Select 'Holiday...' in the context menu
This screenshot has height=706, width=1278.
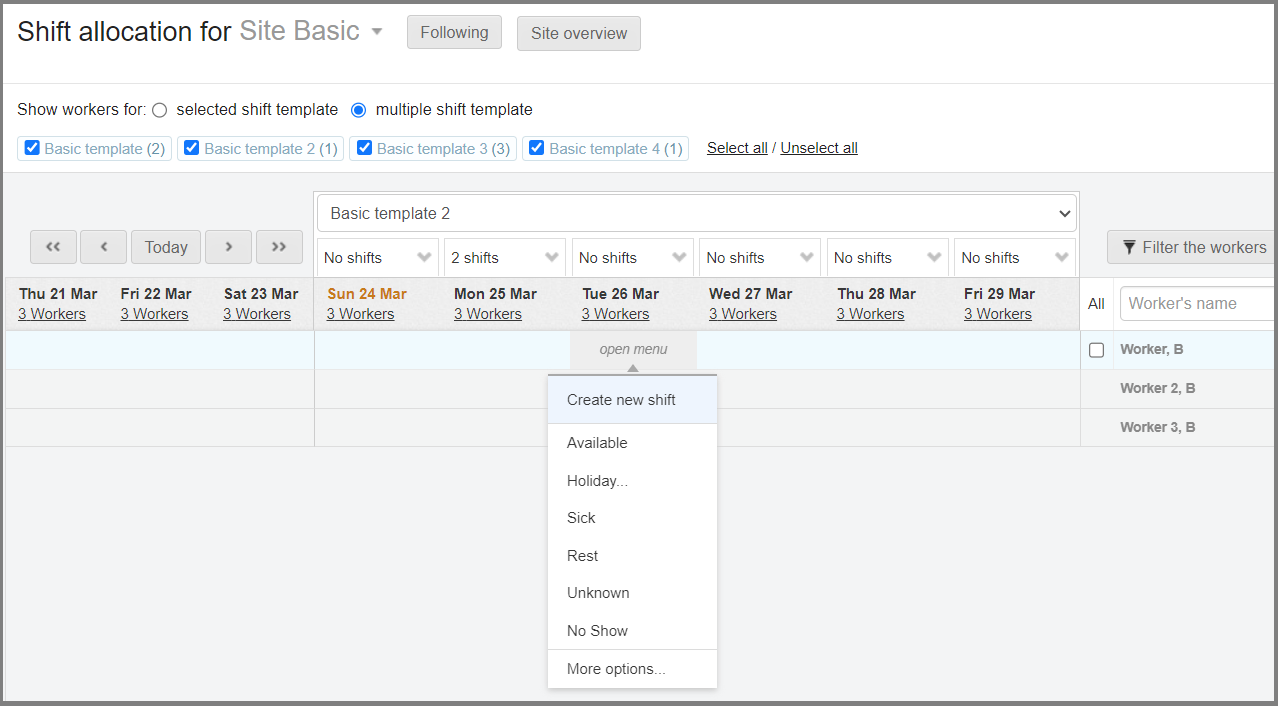tap(597, 481)
